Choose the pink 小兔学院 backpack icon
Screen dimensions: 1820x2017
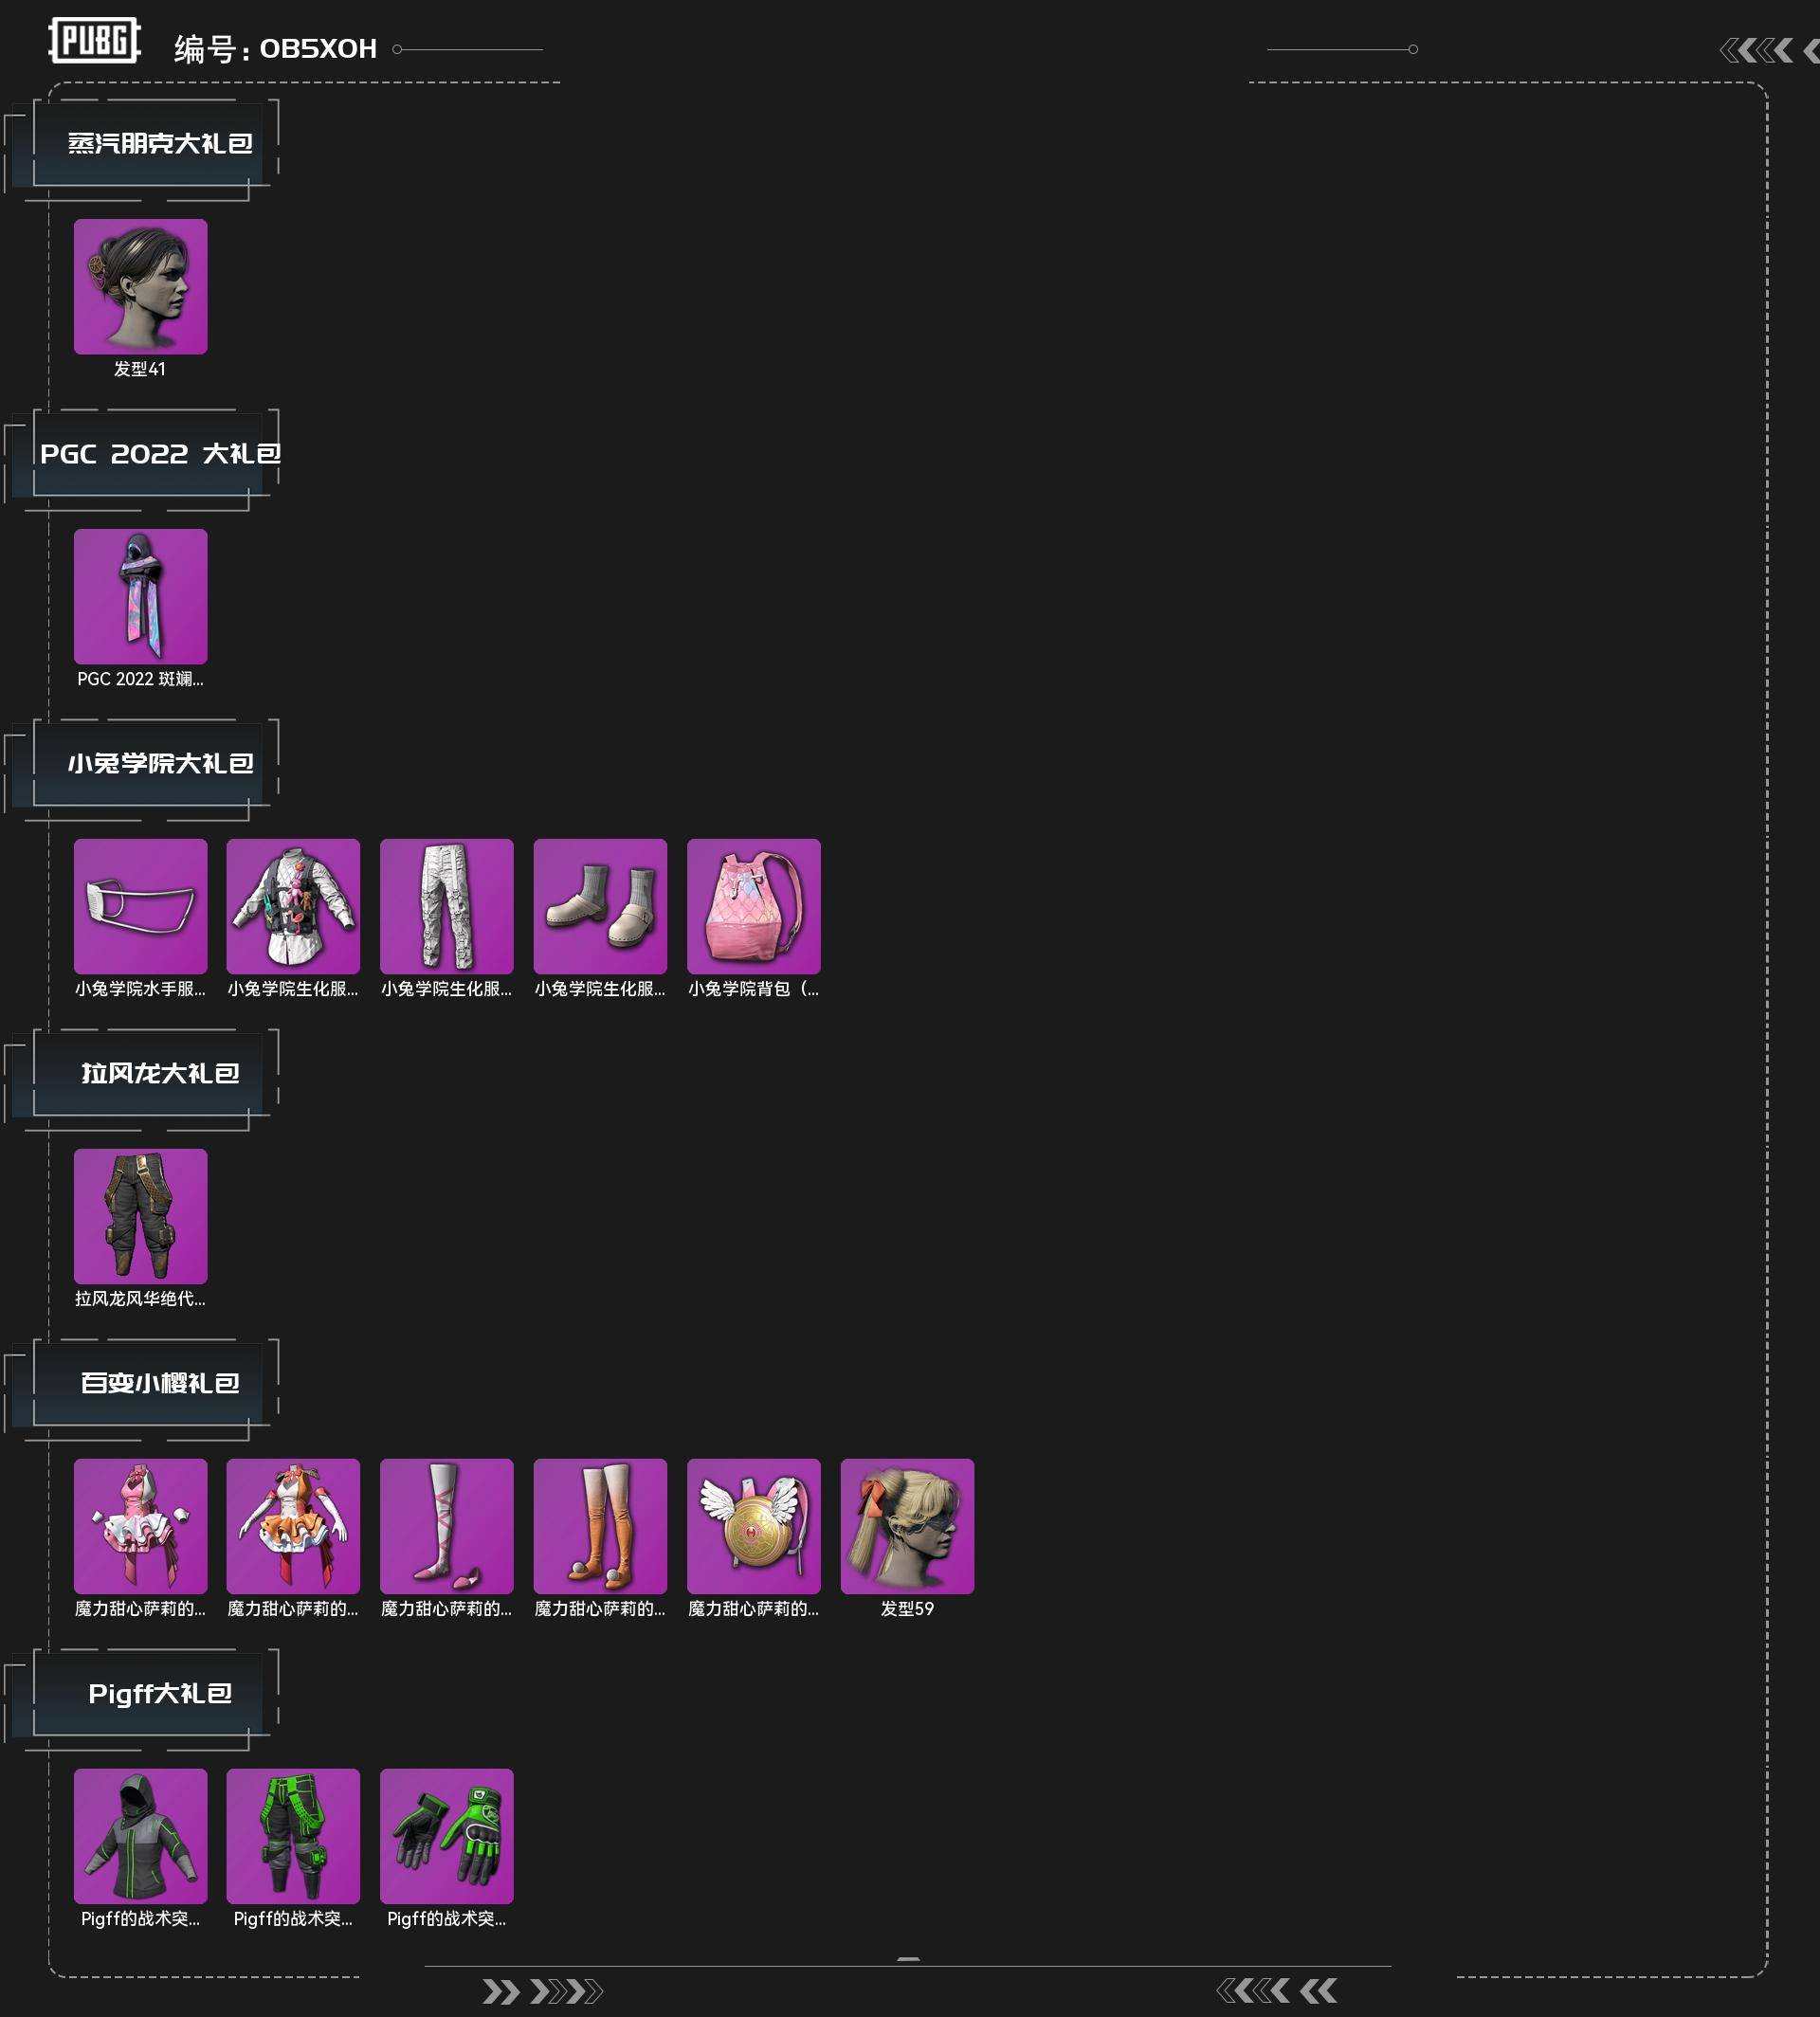[x=754, y=907]
